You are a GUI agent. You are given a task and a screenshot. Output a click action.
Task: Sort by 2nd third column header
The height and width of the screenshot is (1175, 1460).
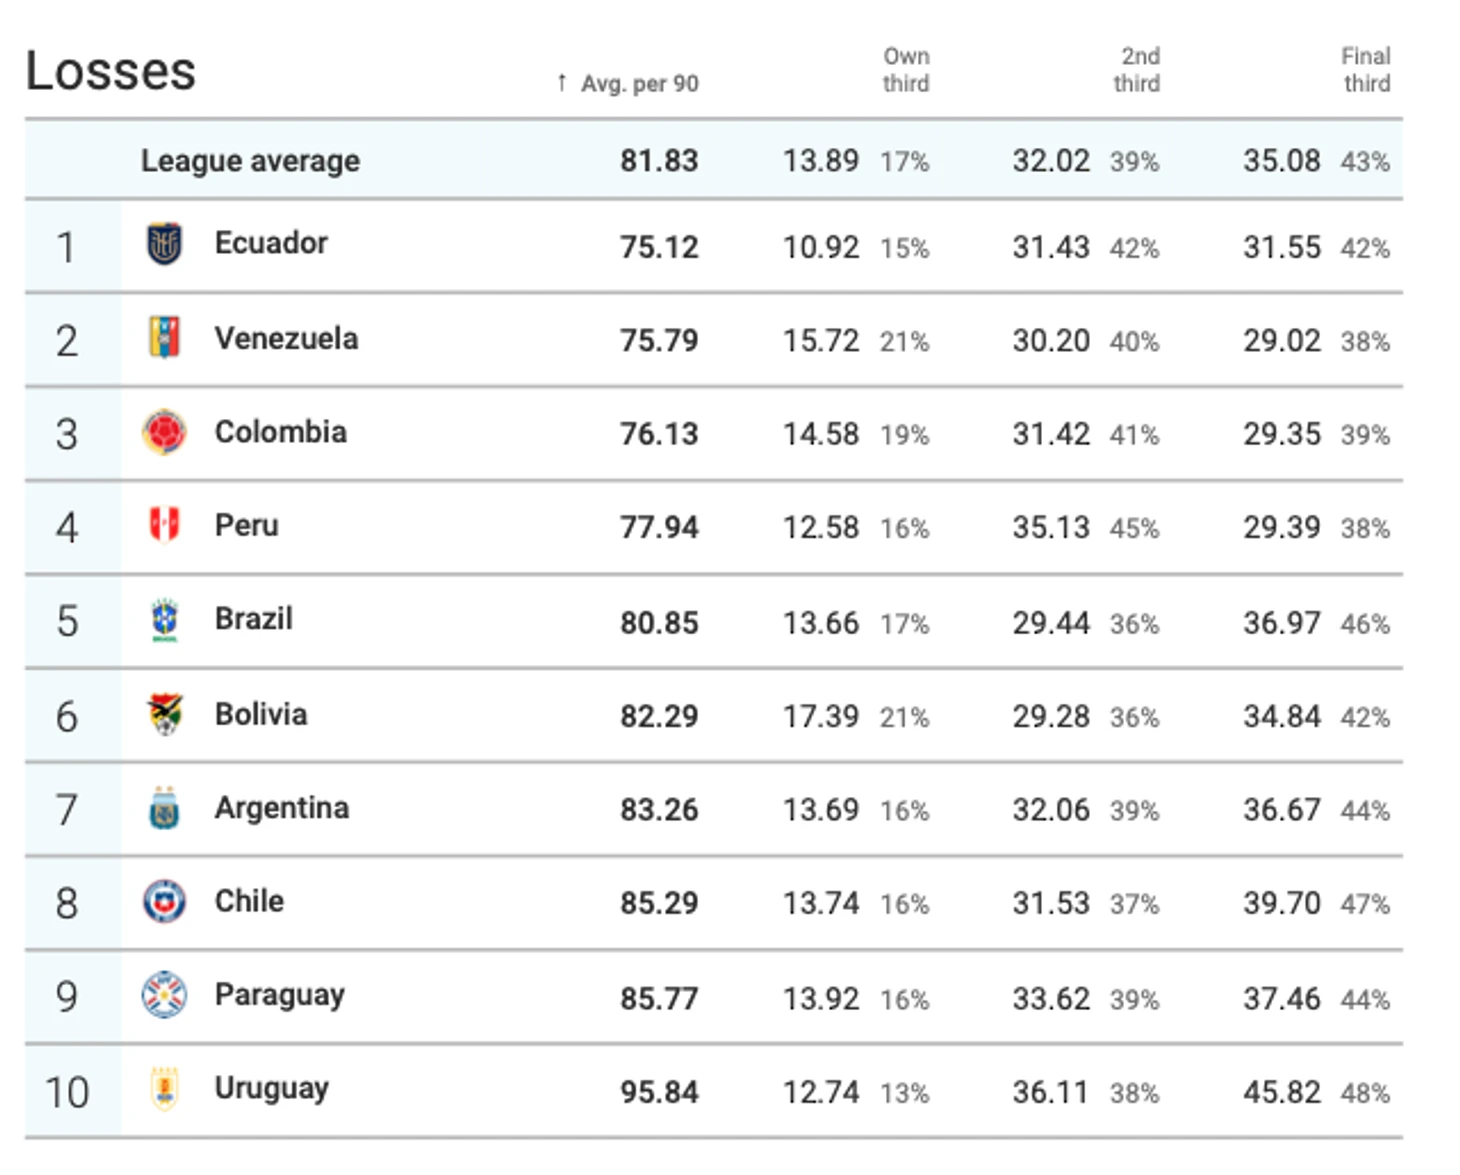point(1137,70)
